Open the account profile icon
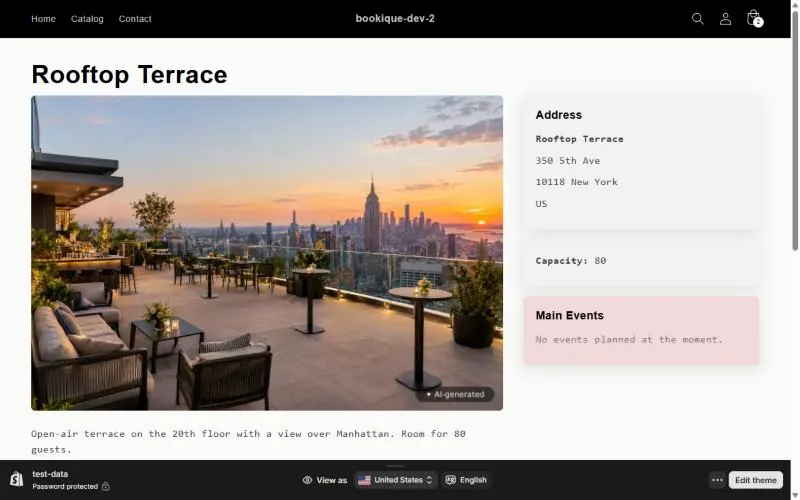Image resolution: width=800 pixels, height=500 pixels. 725,19
